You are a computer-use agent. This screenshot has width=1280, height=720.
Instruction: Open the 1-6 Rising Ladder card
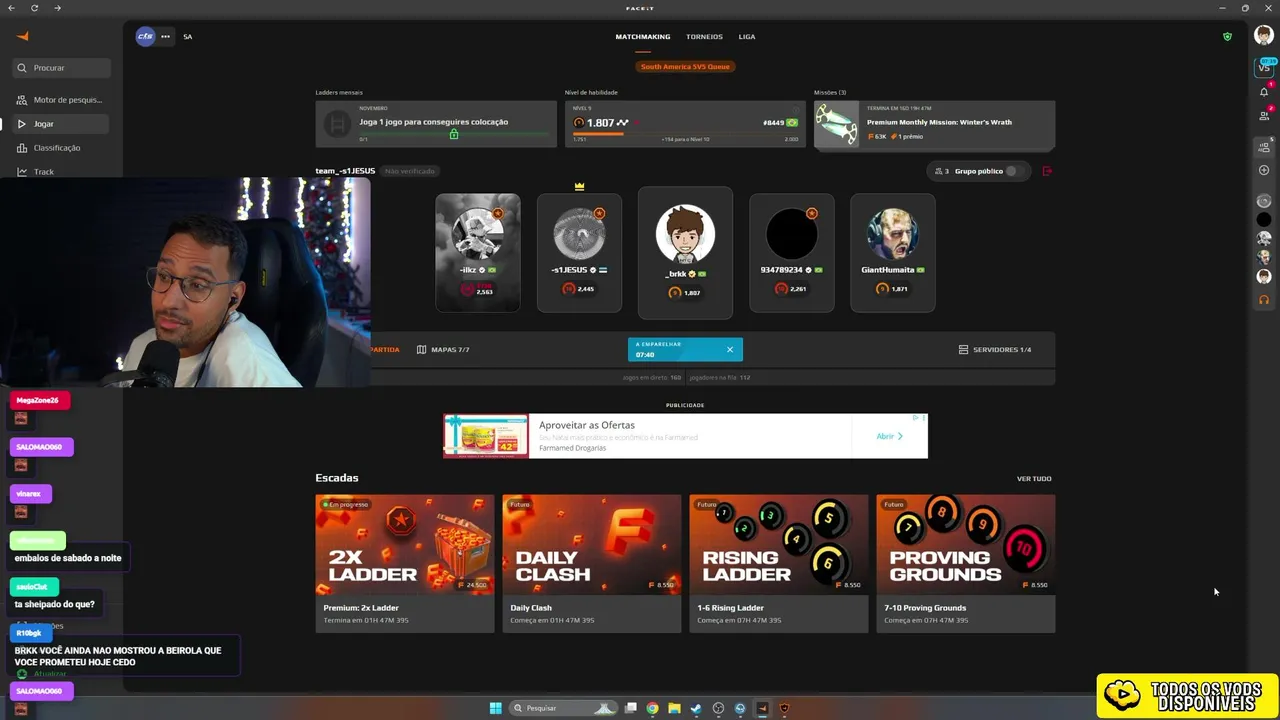779,563
